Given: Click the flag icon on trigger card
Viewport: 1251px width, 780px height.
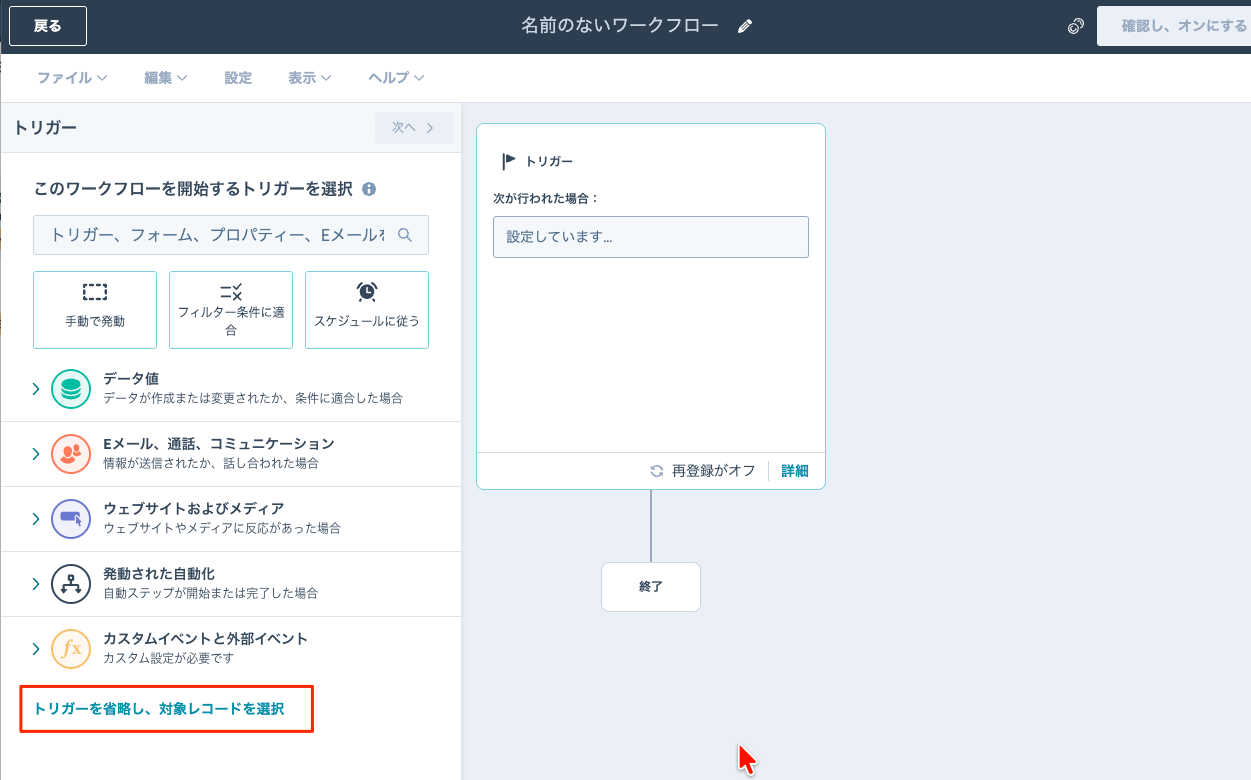Looking at the screenshot, I should tap(509, 161).
